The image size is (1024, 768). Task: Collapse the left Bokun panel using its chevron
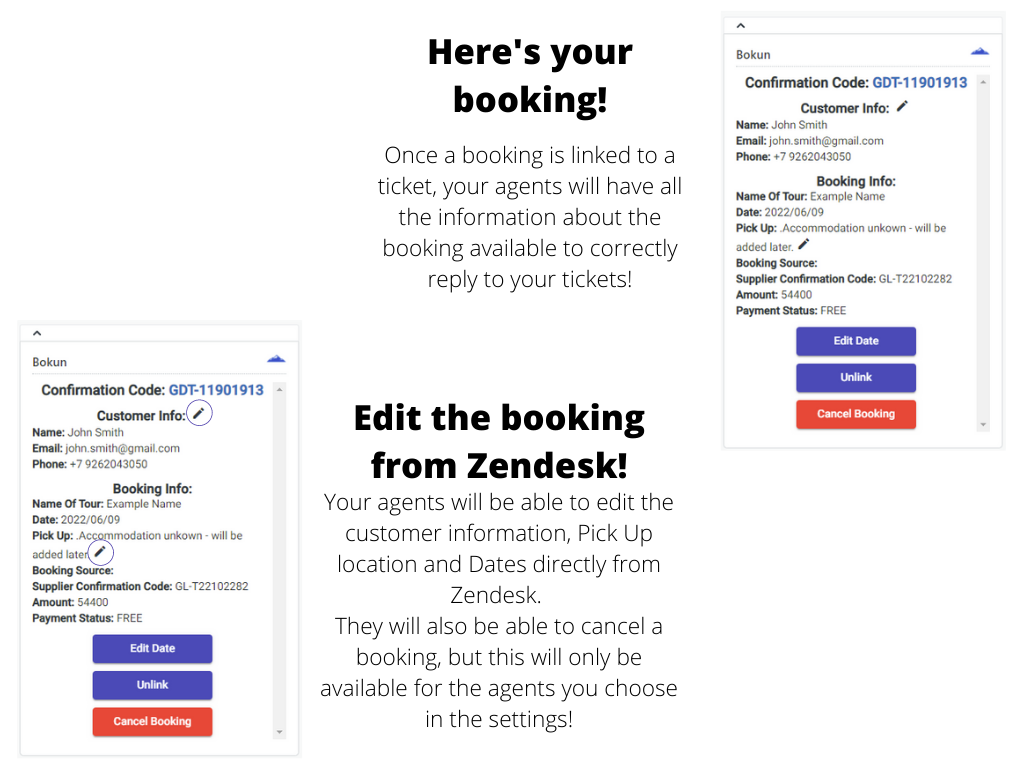(x=37, y=334)
